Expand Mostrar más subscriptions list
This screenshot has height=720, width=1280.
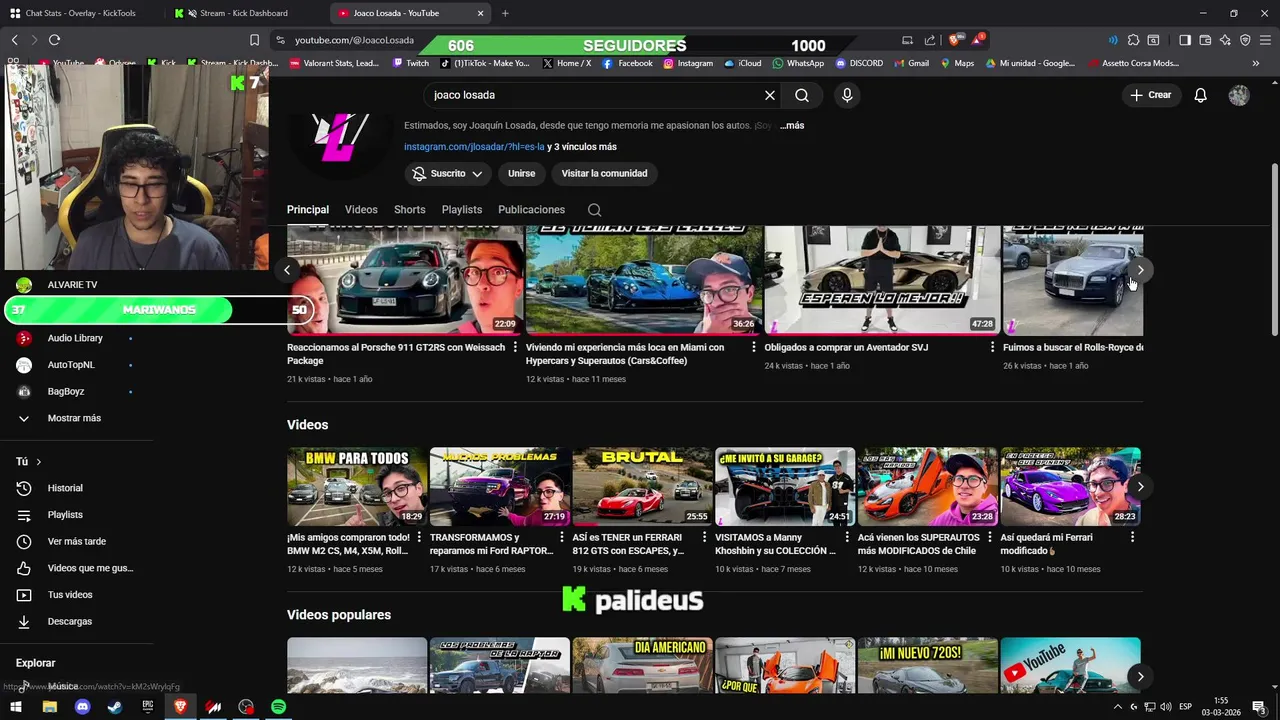tap(74, 418)
